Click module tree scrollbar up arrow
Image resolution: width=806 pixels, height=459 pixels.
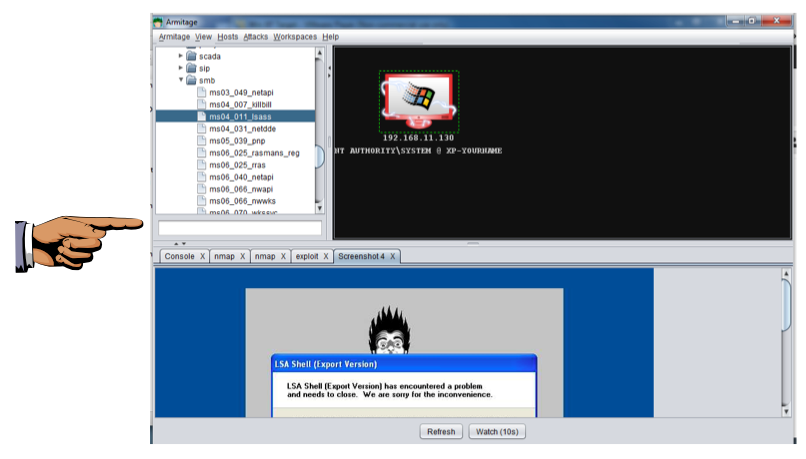(319, 52)
